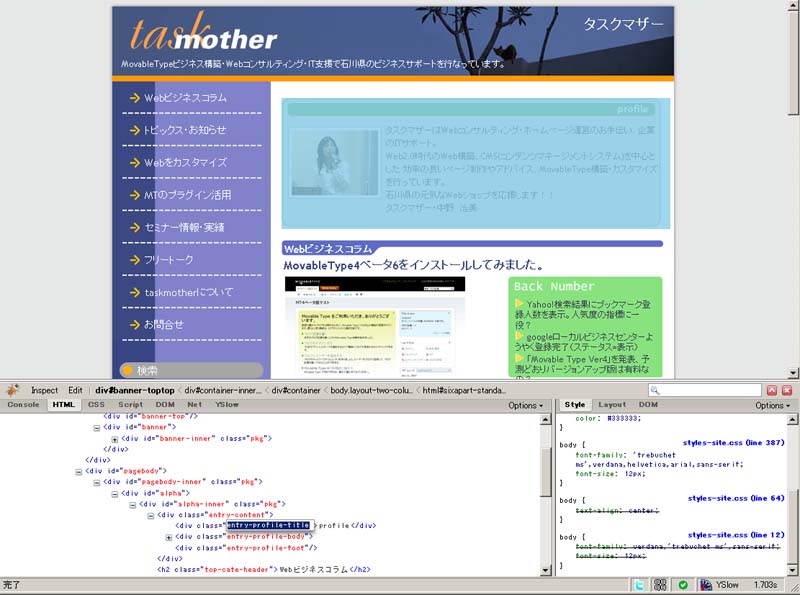Click the red minimize Firebug panel button

click(x=772, y=390)
